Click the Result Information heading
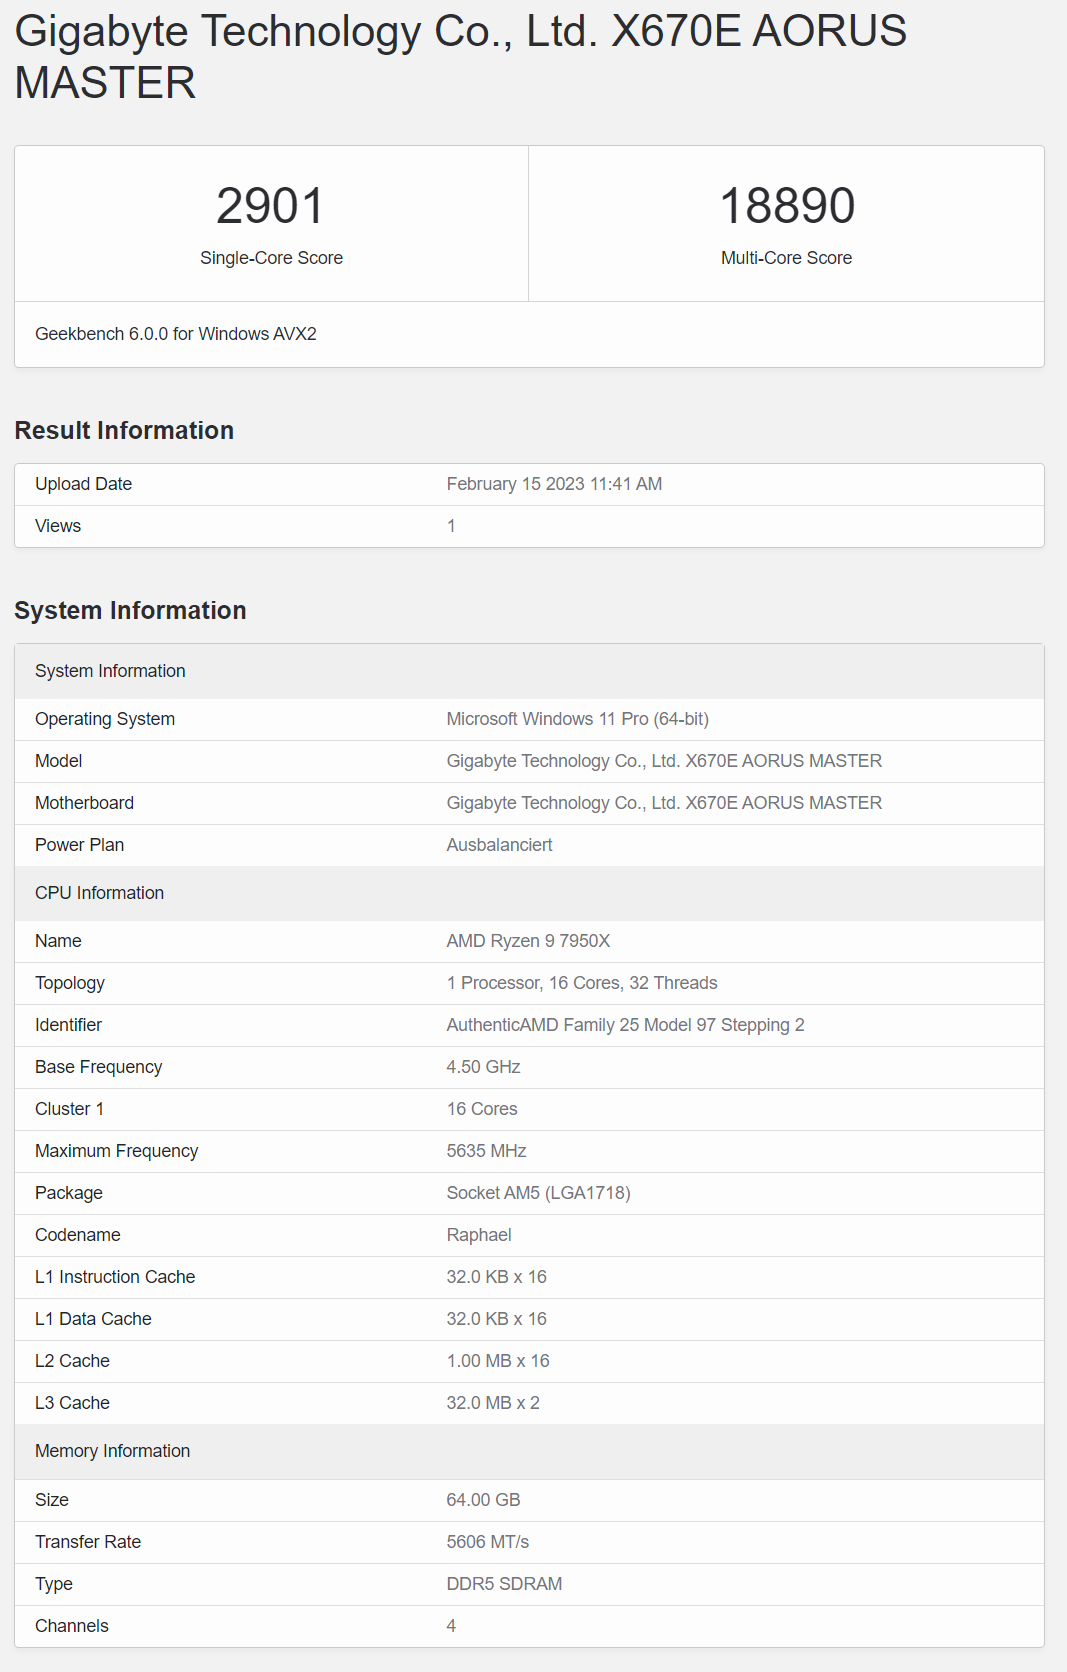The image size is (1067, 1672). click(124, 430)
